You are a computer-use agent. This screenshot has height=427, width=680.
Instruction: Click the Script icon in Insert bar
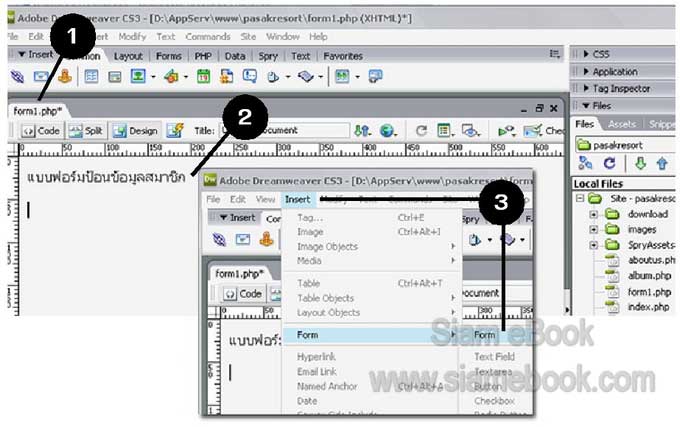tap(306, 77)
